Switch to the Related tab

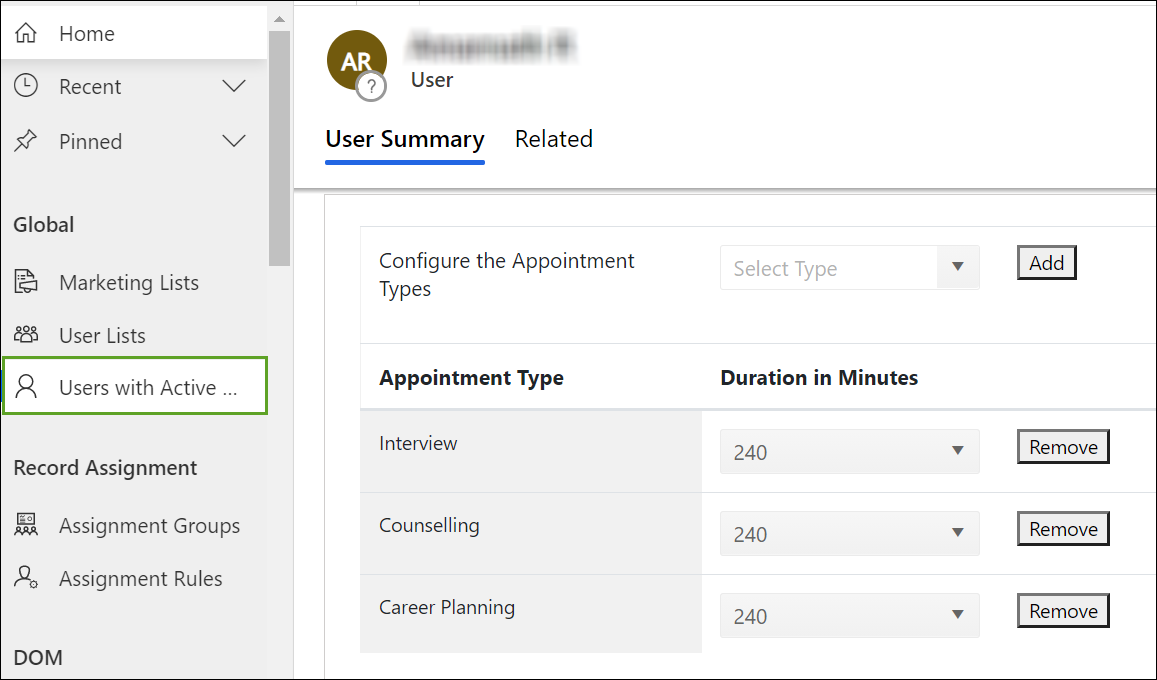click(x=553, y=139)
